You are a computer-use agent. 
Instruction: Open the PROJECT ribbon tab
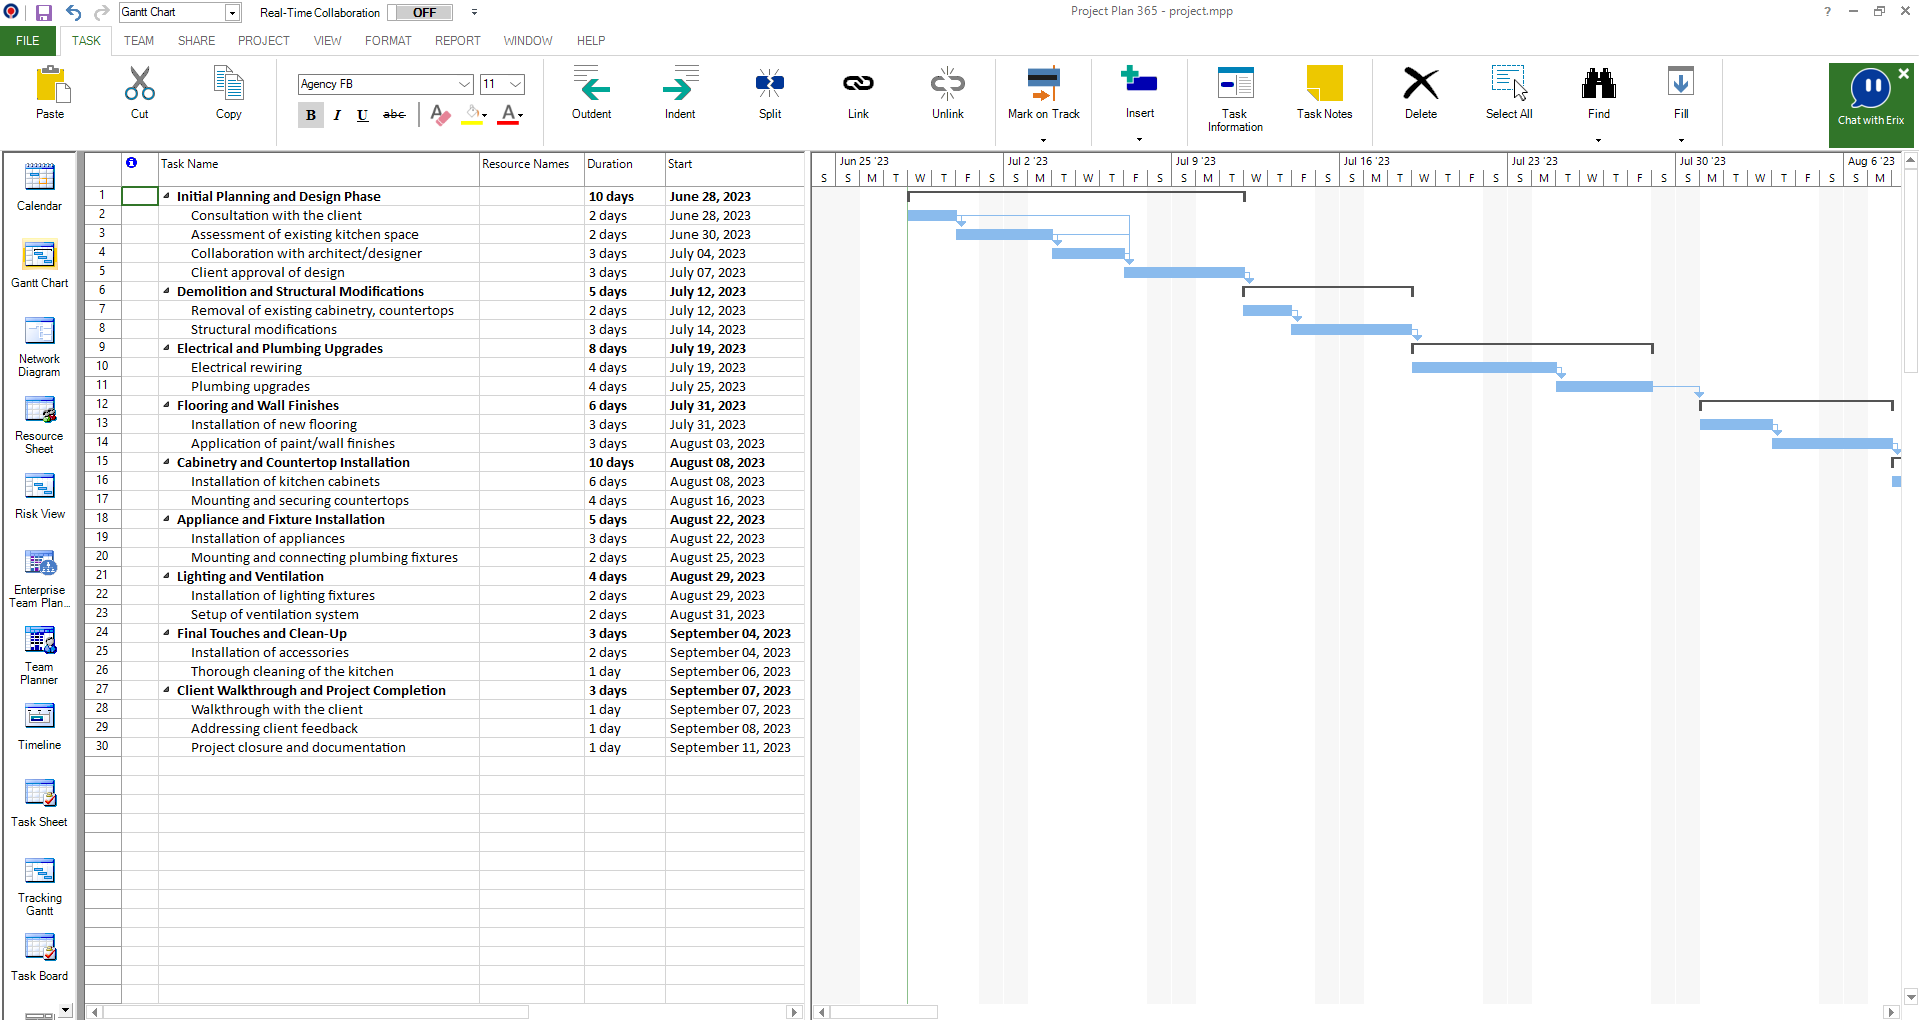pyautogui.click(x=263, y=41)
